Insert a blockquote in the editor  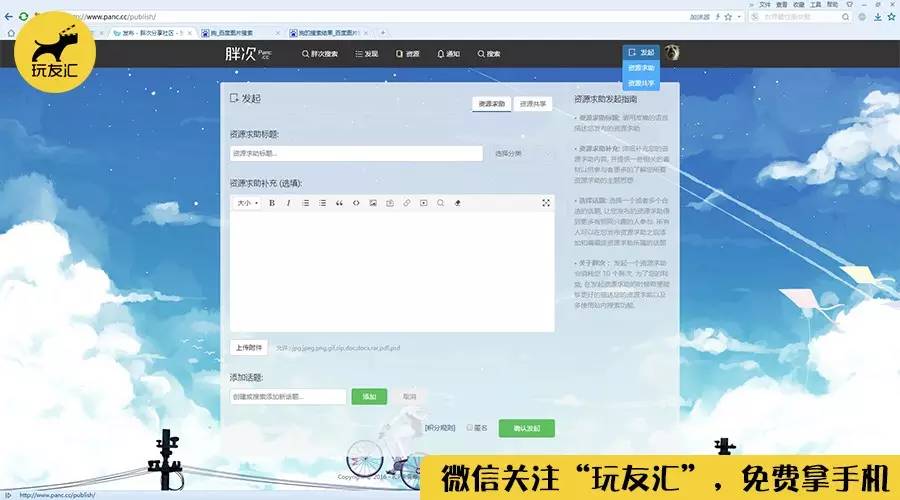click(x=339, y=203)
